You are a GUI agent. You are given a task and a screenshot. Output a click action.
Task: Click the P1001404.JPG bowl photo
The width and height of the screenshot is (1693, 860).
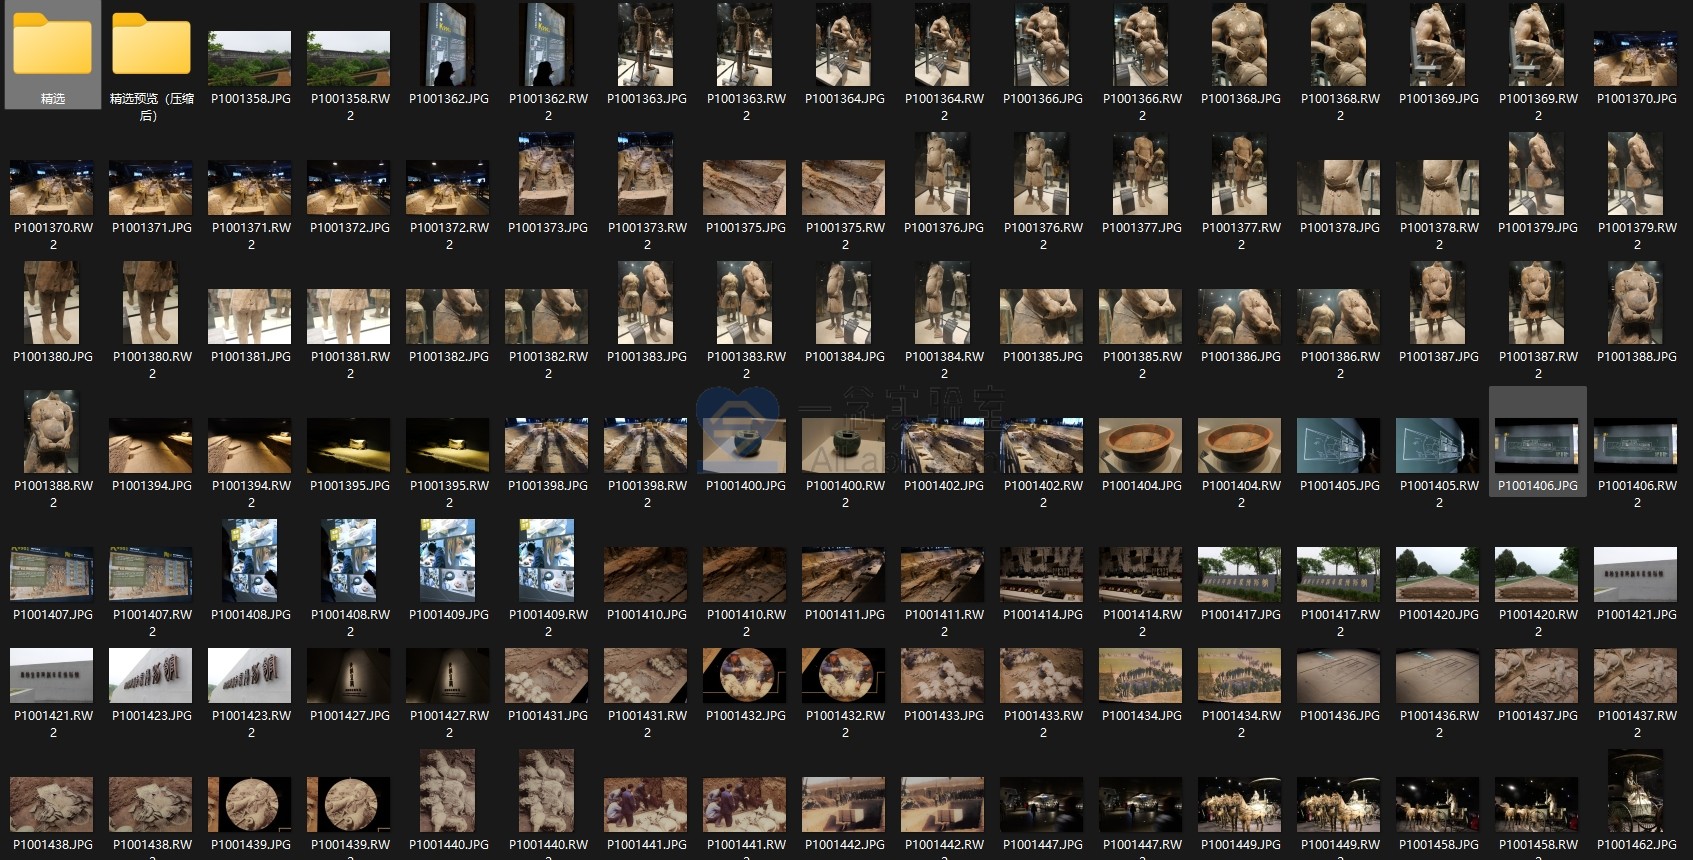(x=1141, y=445)
